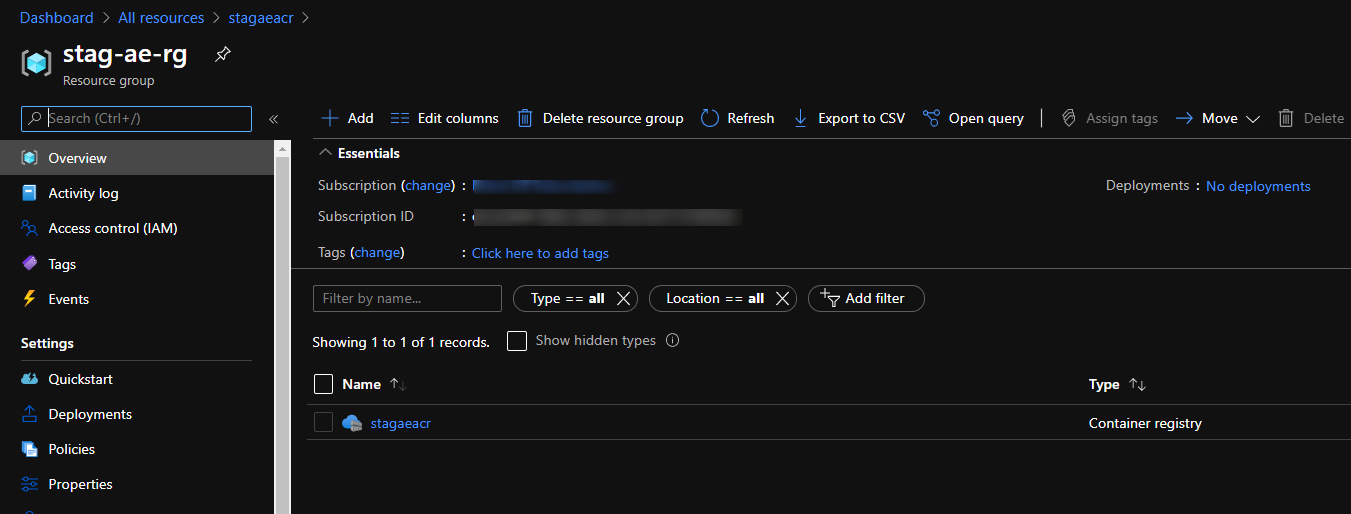Image resolution: width=1351 pixels, height=514 pixels.
Task: Open Deployments in the sidebar
Action: tap(137, 414)
